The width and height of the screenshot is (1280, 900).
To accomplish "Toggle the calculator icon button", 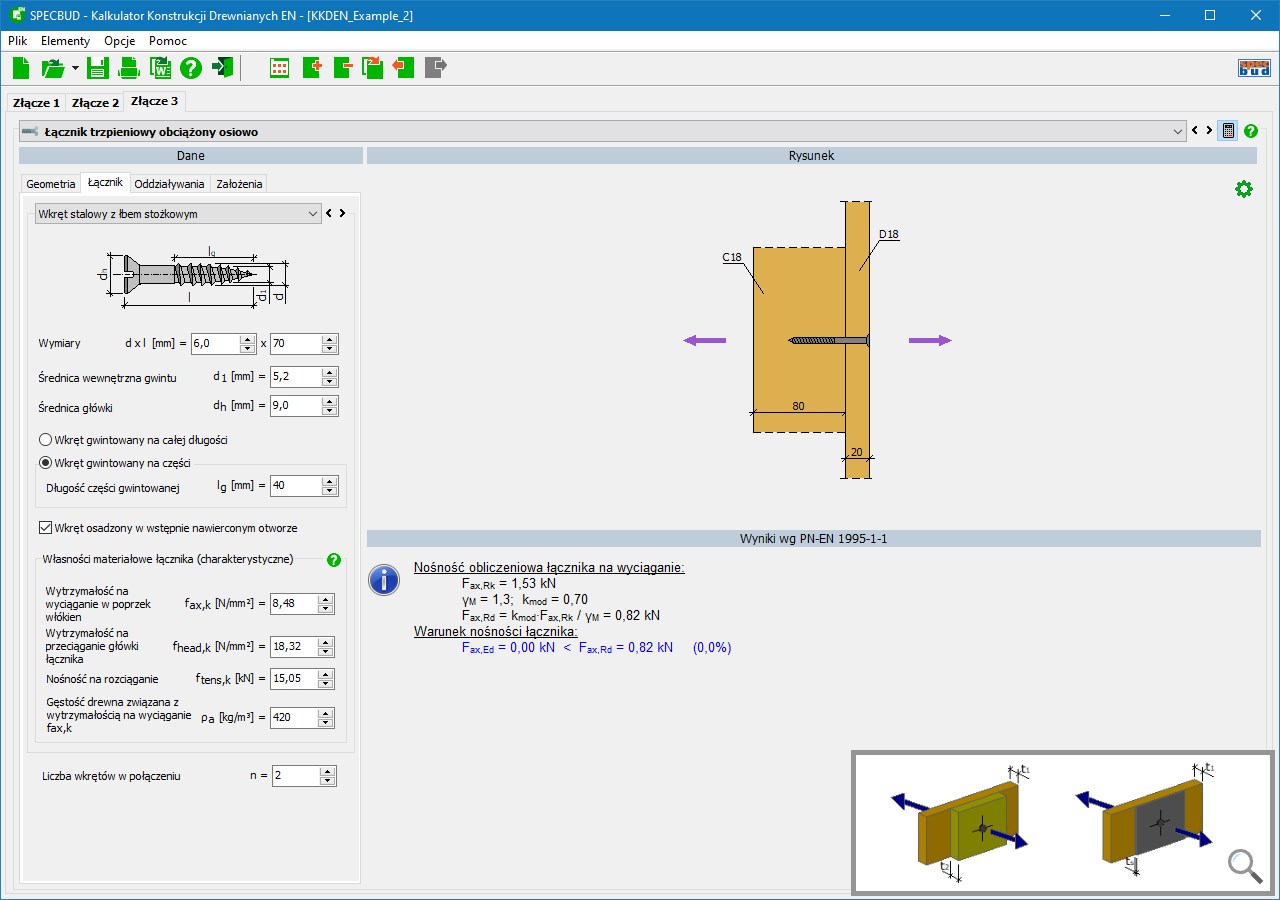I will (x=1227, y=131).
